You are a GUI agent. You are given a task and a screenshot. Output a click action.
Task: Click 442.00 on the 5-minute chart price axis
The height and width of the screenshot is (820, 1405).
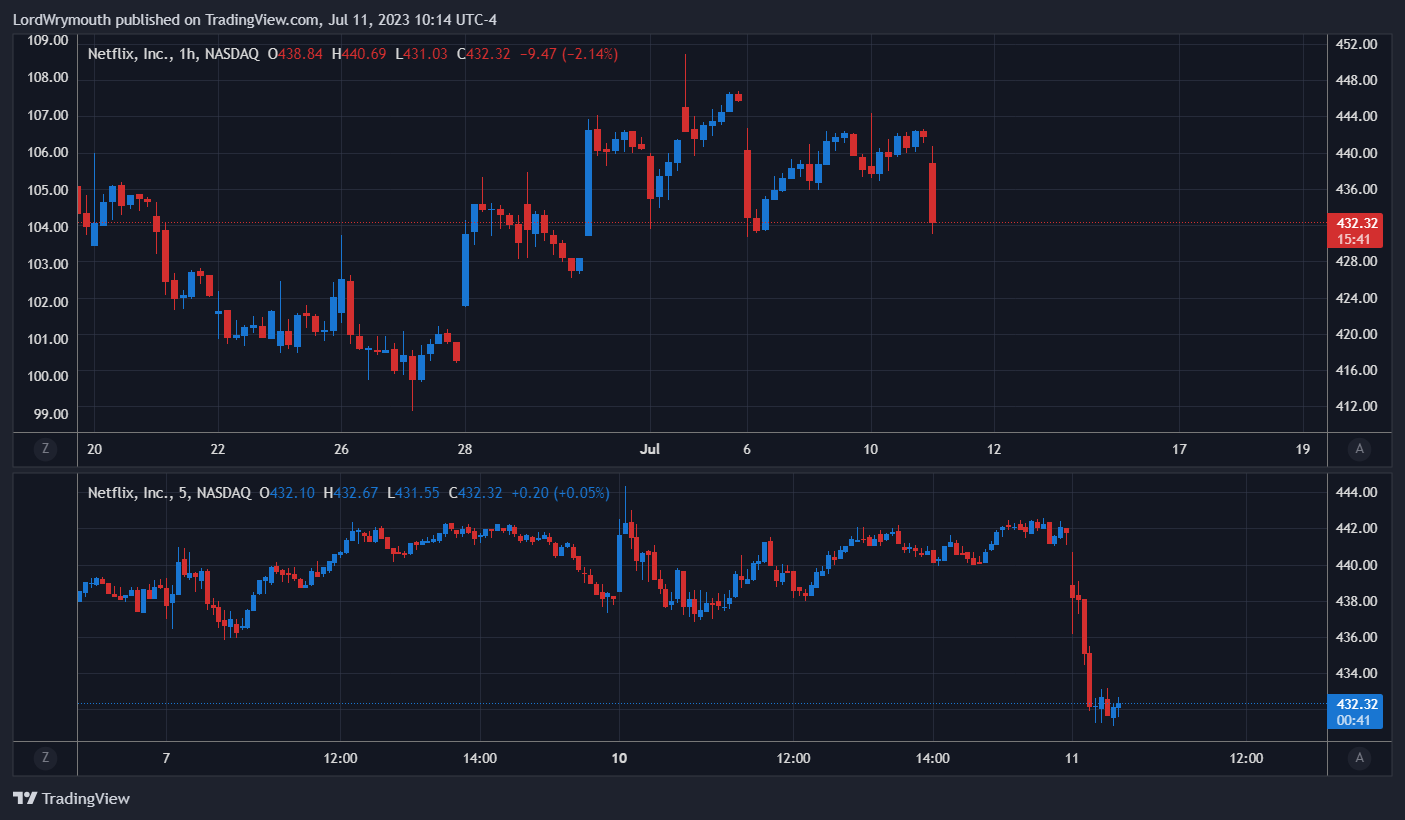point(1358,528)
